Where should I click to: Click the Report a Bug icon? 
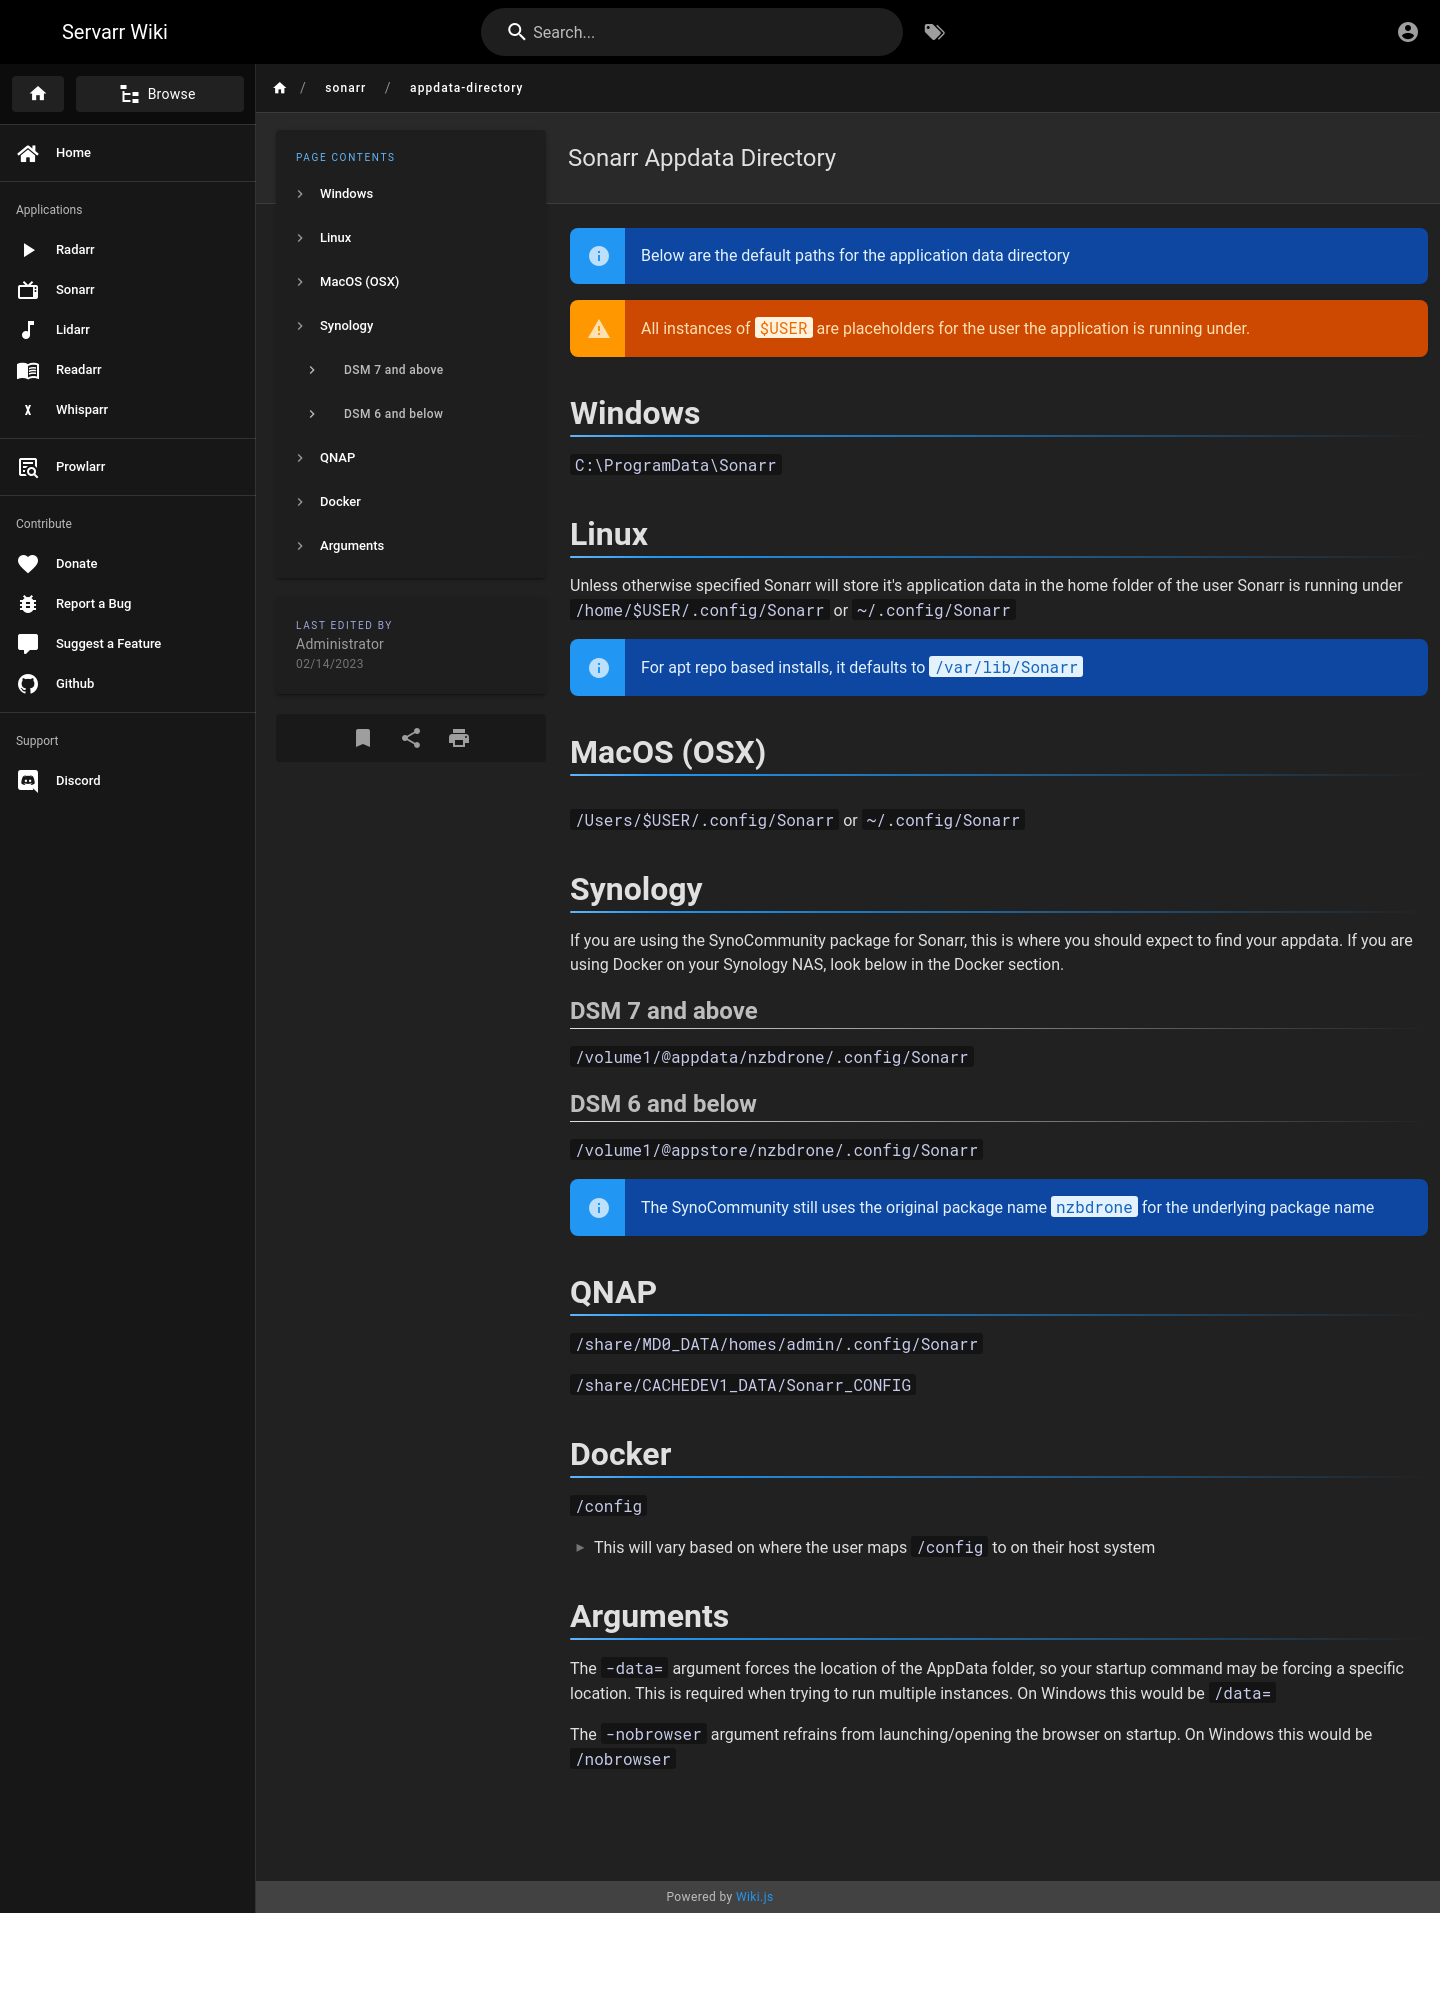pyautogui.click(x=28, y=604)
